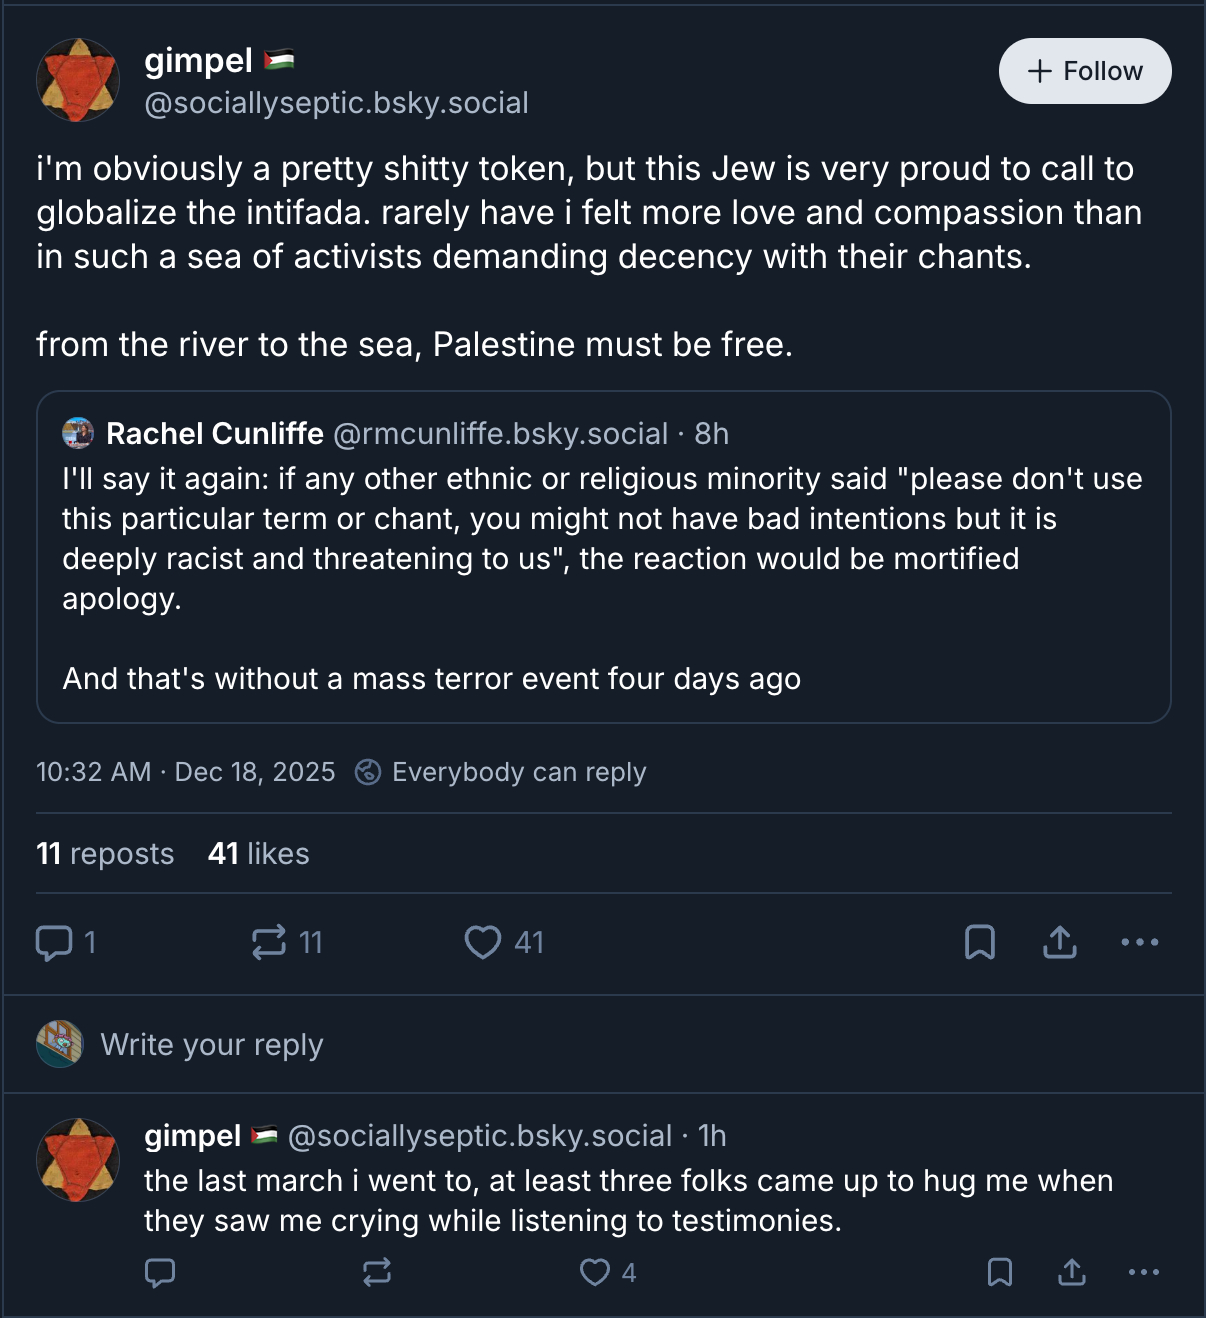
Task: Click the reply icon on the main post
Action: click(54, 942)
